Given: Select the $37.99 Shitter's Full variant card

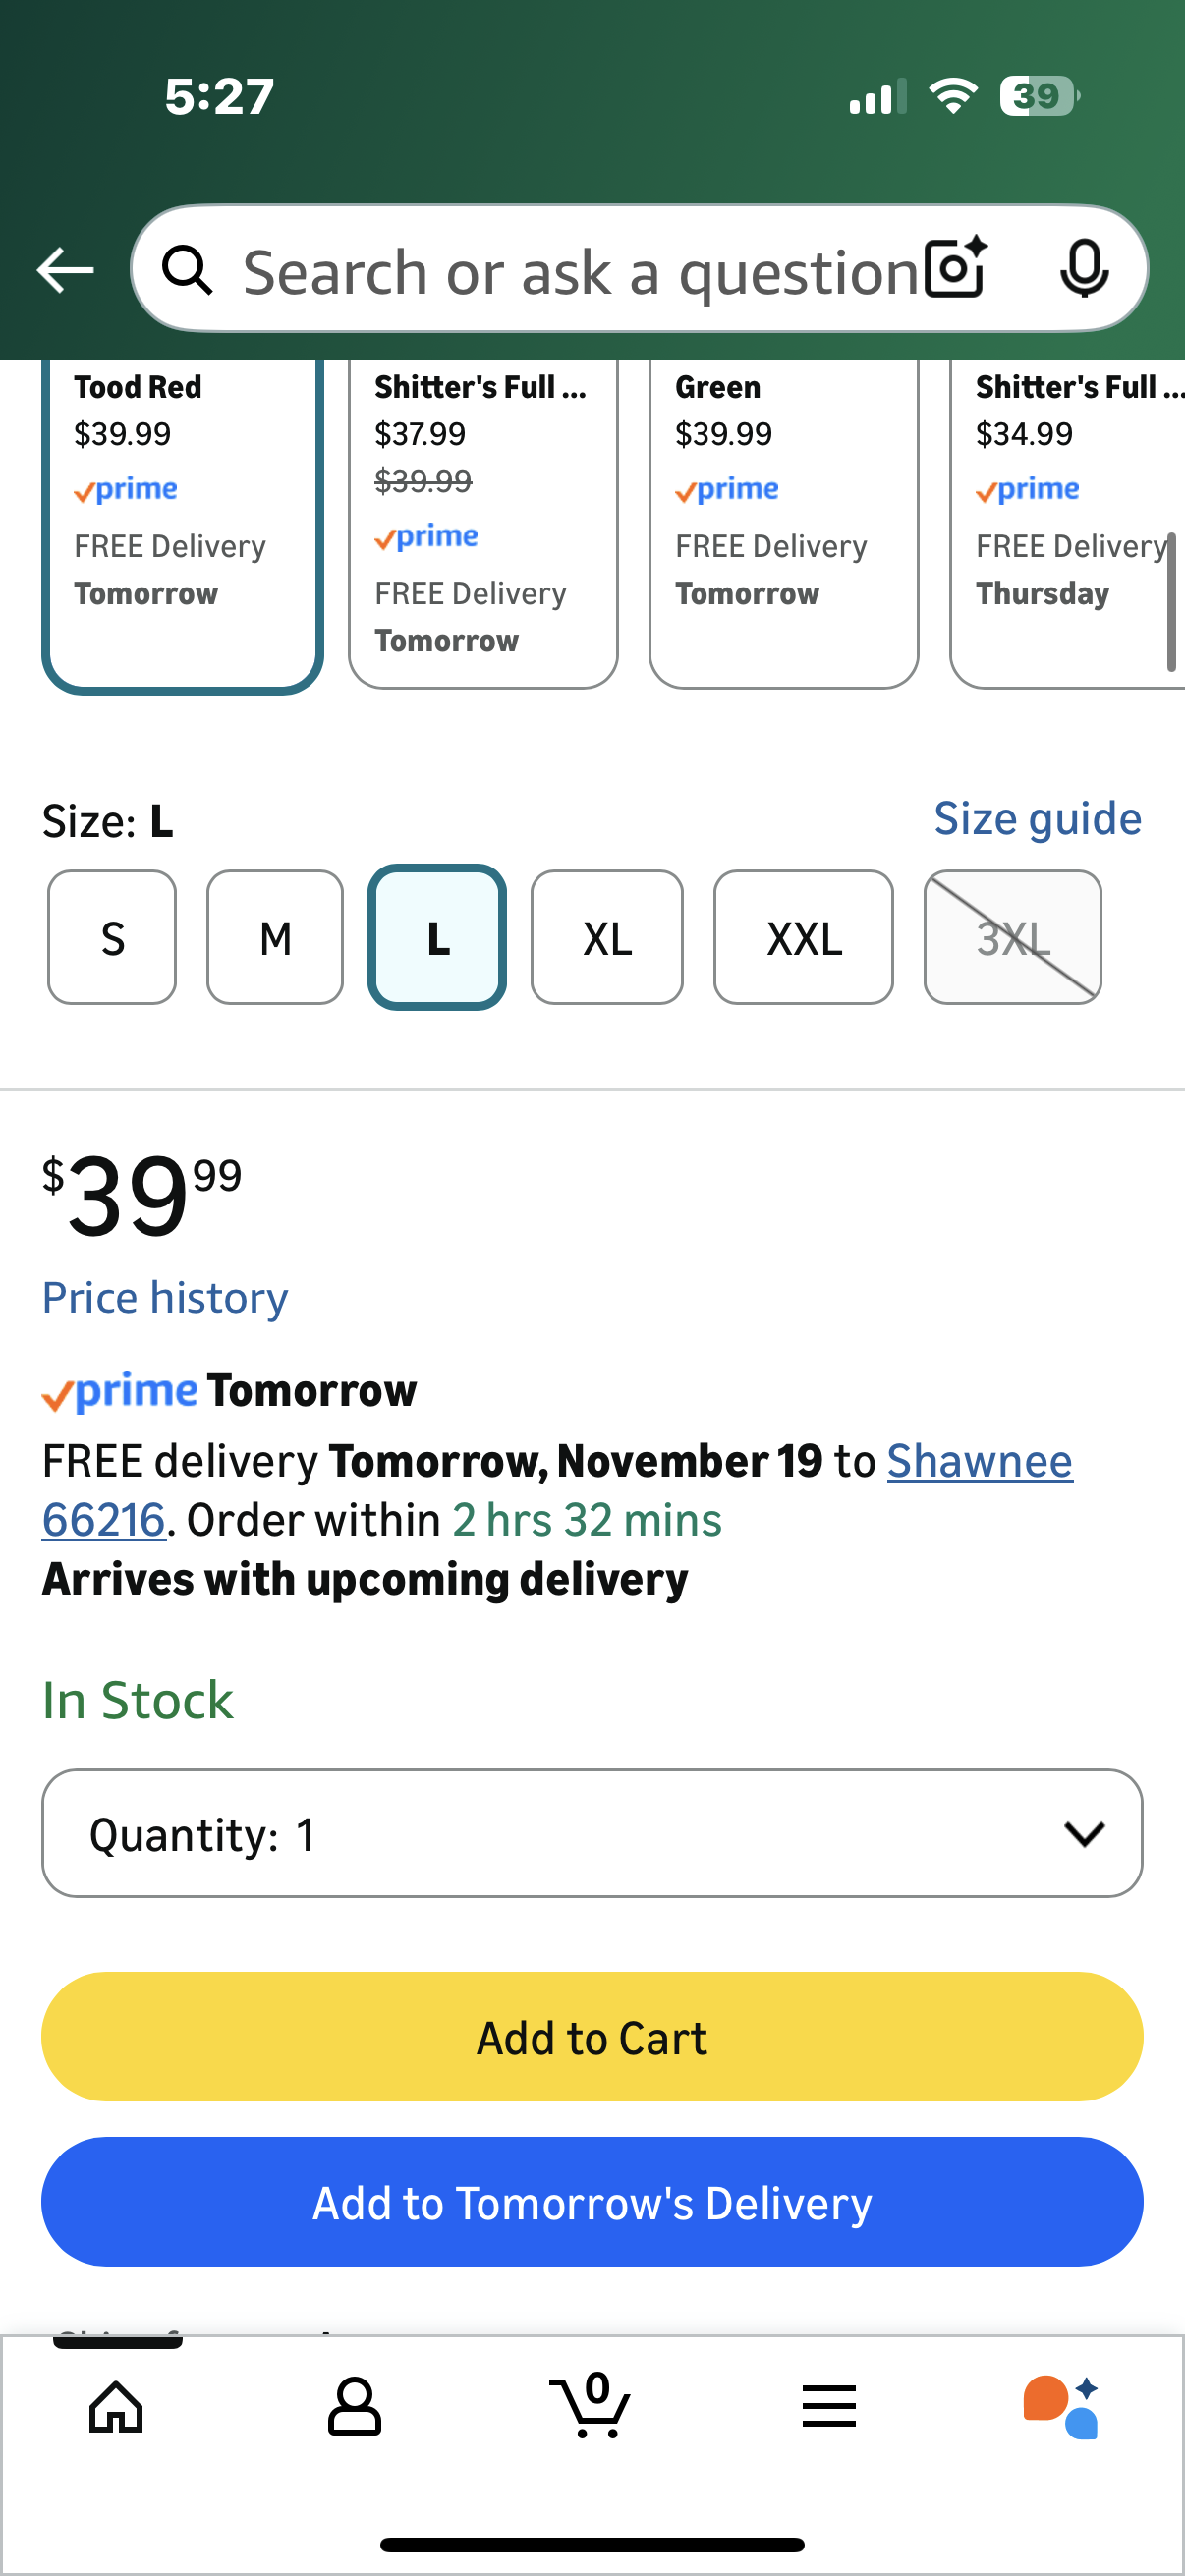Looking at the screenshot, I should click(483, 520).
